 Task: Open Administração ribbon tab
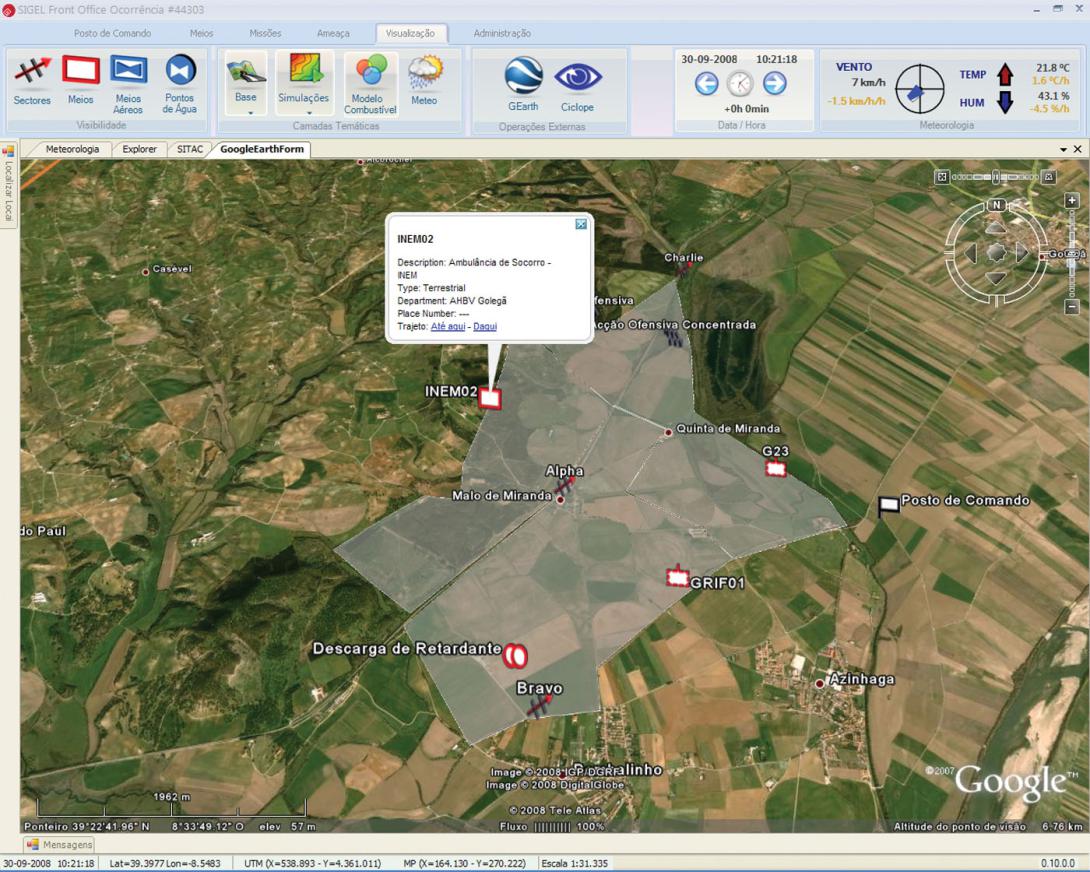coord(502,33)
